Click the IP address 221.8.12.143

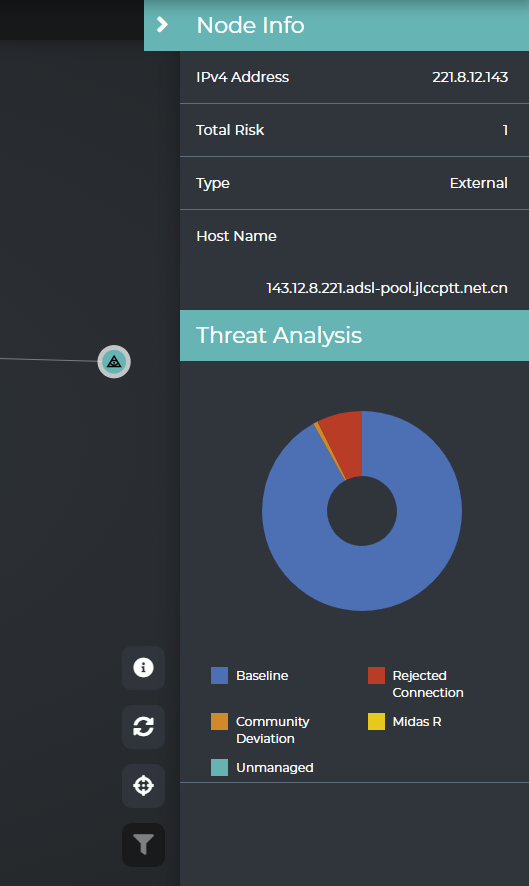tap(470, 77)
